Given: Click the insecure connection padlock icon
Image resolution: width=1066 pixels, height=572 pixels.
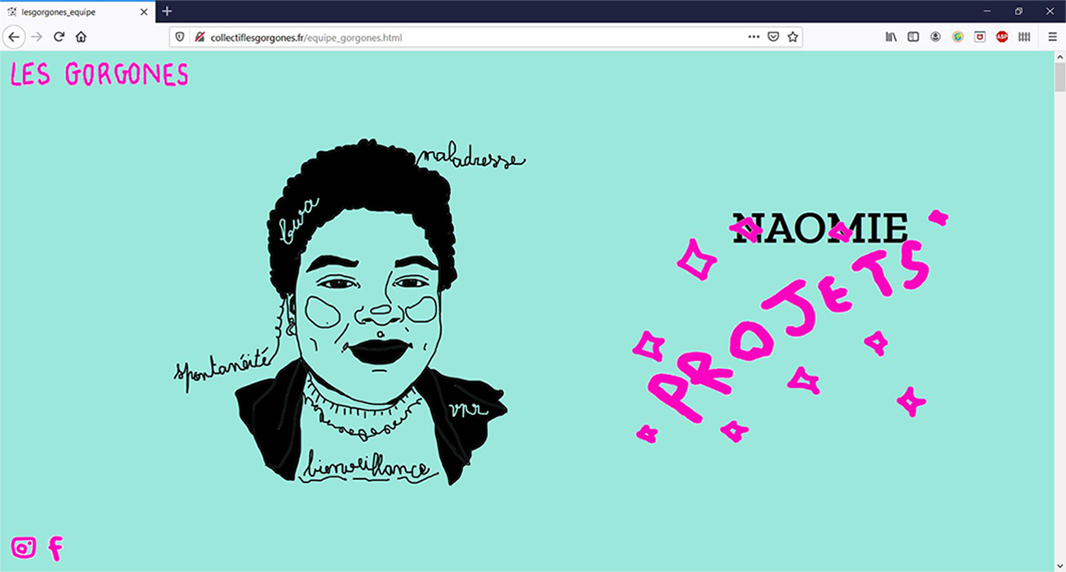Looking at the screenshot, I should tap(199, 37).
